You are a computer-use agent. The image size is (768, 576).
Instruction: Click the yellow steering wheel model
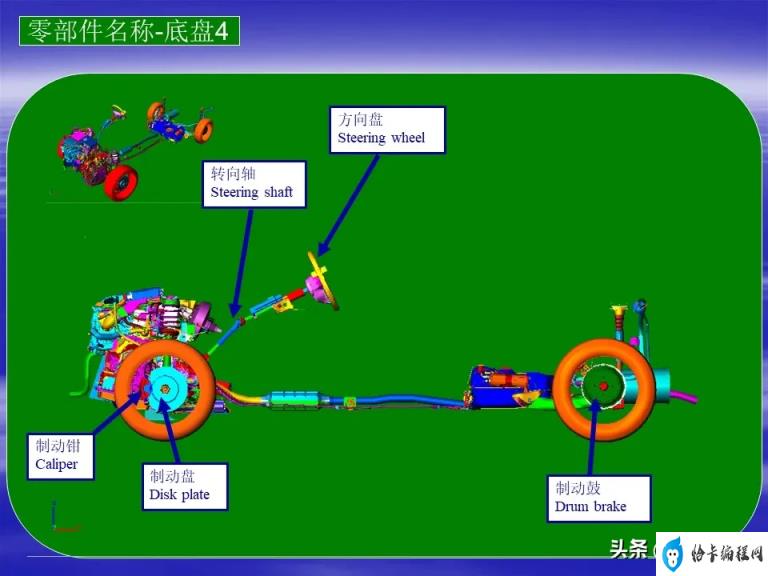[323, 281]
